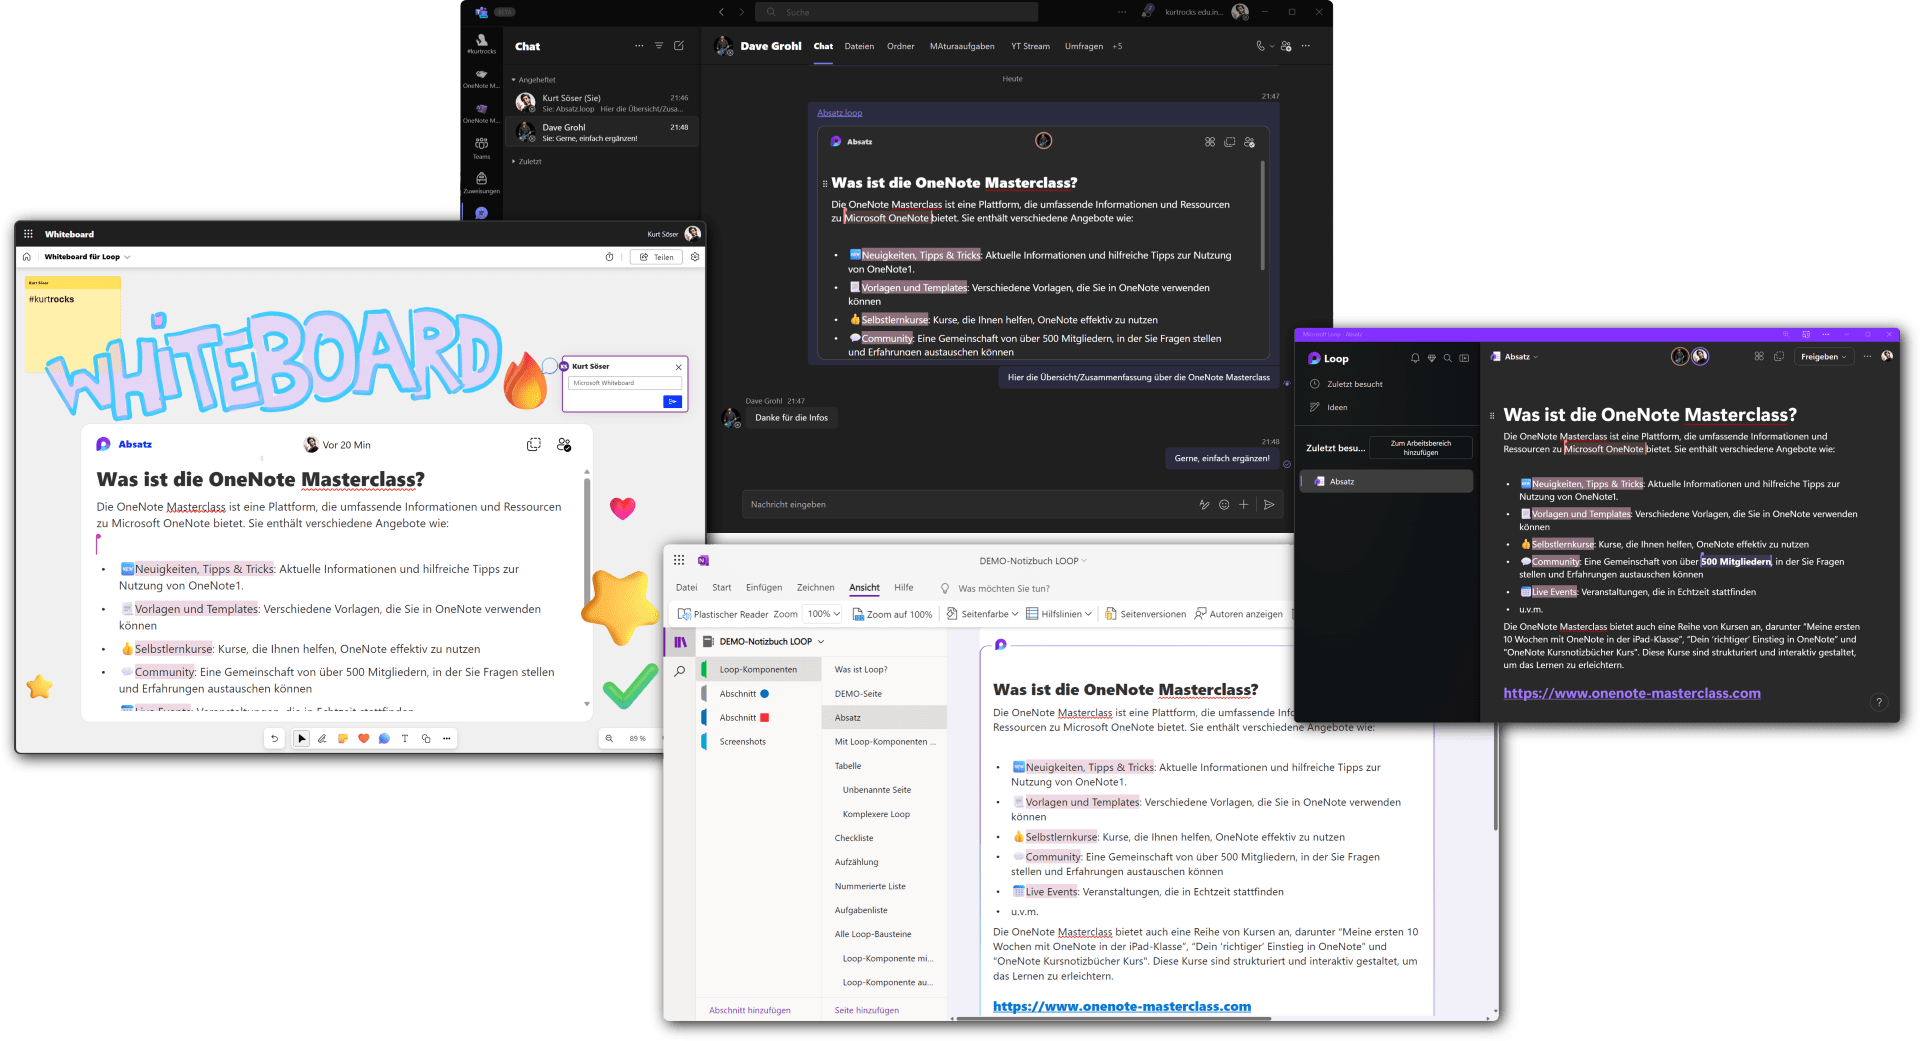
Task: Undo last action in Whiteboard
Action: click(275, 739)
